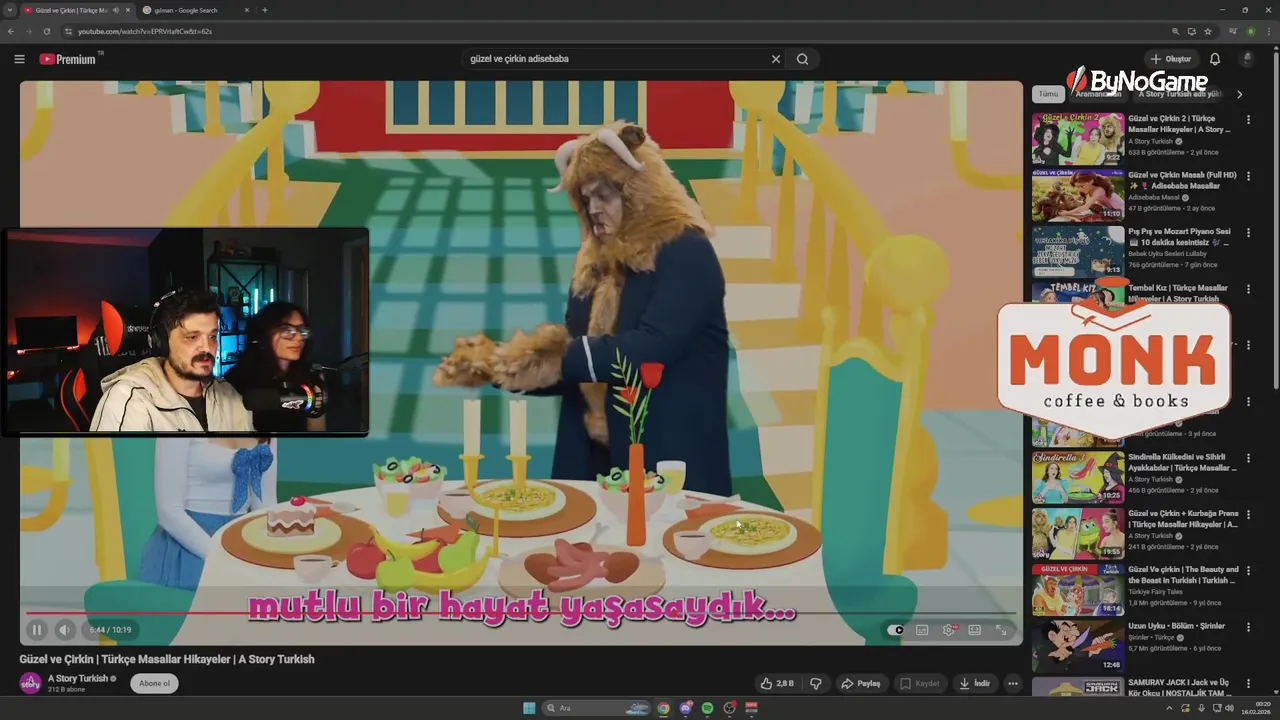Switch to theater mode view
Image resolution: width=1280 pixels, height=720 pixels.
pos(974,630)
